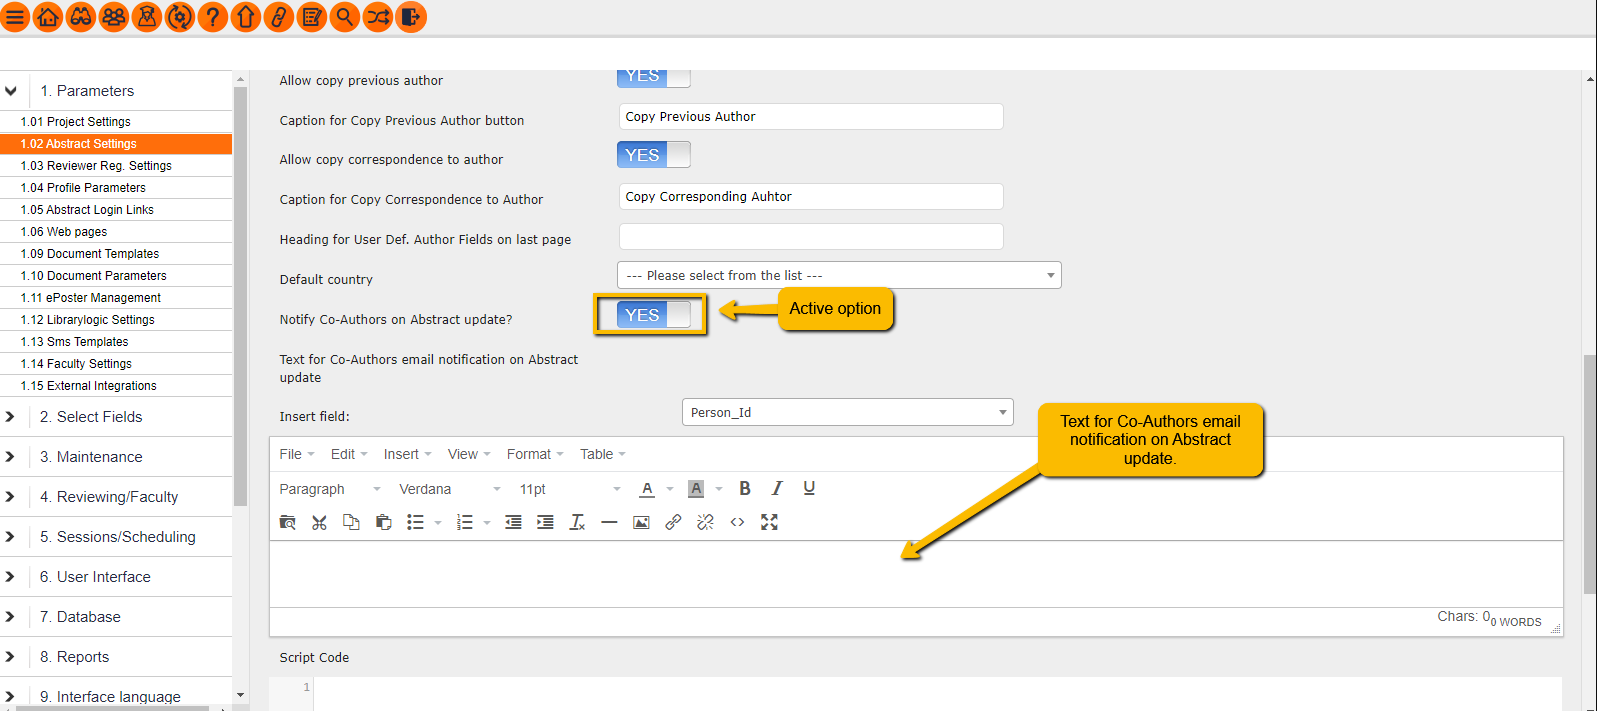Insert an image using the editor image icon
Viewport: 1597px width, 711px height.
(x=641, y=523)
